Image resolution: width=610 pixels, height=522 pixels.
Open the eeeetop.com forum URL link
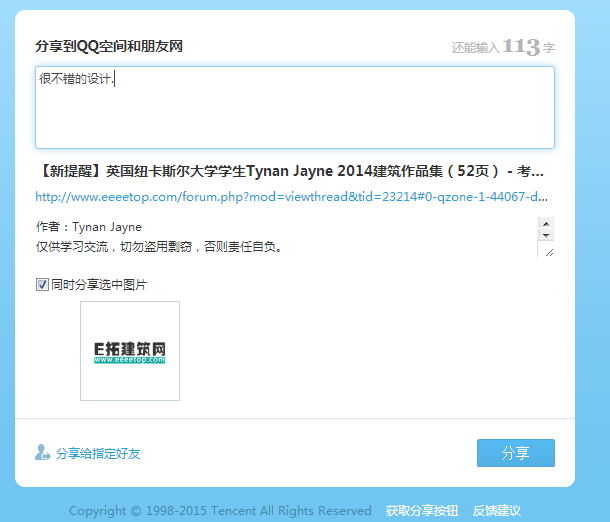(291, 197)
